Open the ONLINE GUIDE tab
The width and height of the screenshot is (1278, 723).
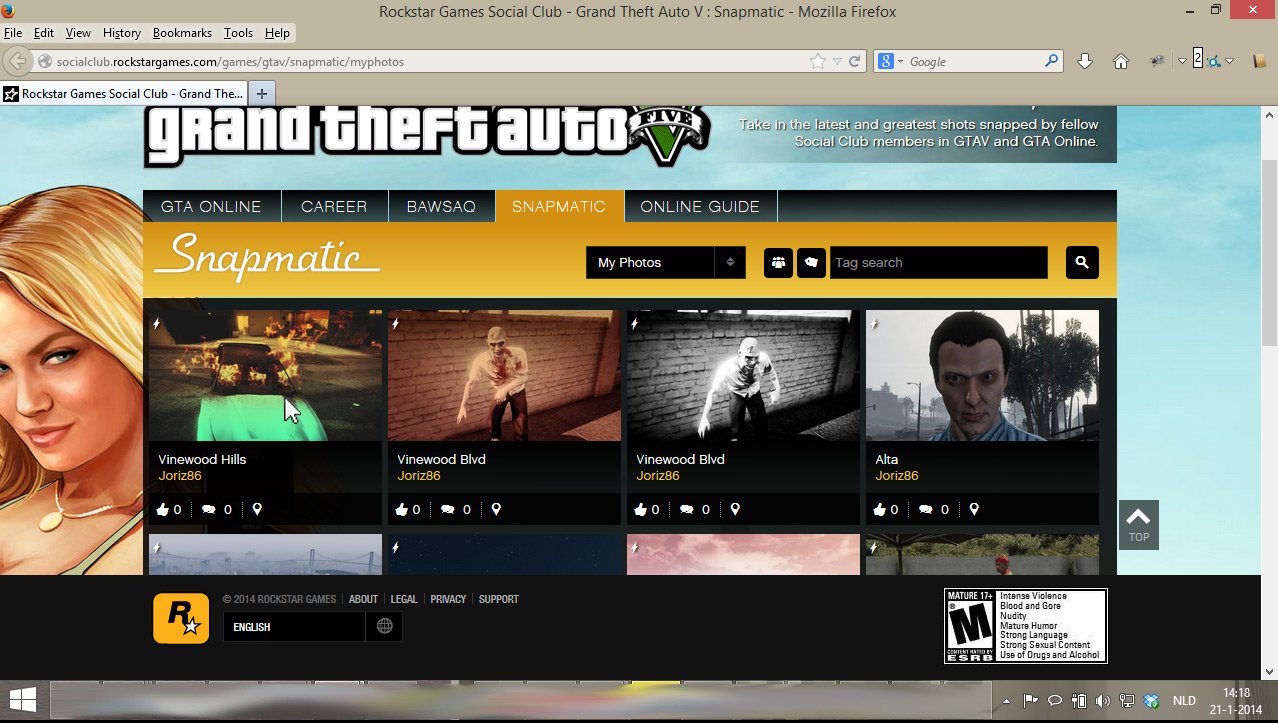point(700,206)
